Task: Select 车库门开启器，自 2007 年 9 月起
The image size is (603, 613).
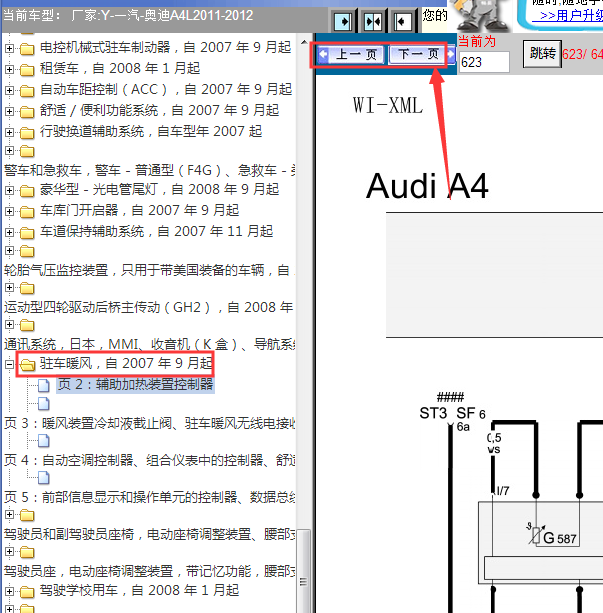Action: pos(139,210)
